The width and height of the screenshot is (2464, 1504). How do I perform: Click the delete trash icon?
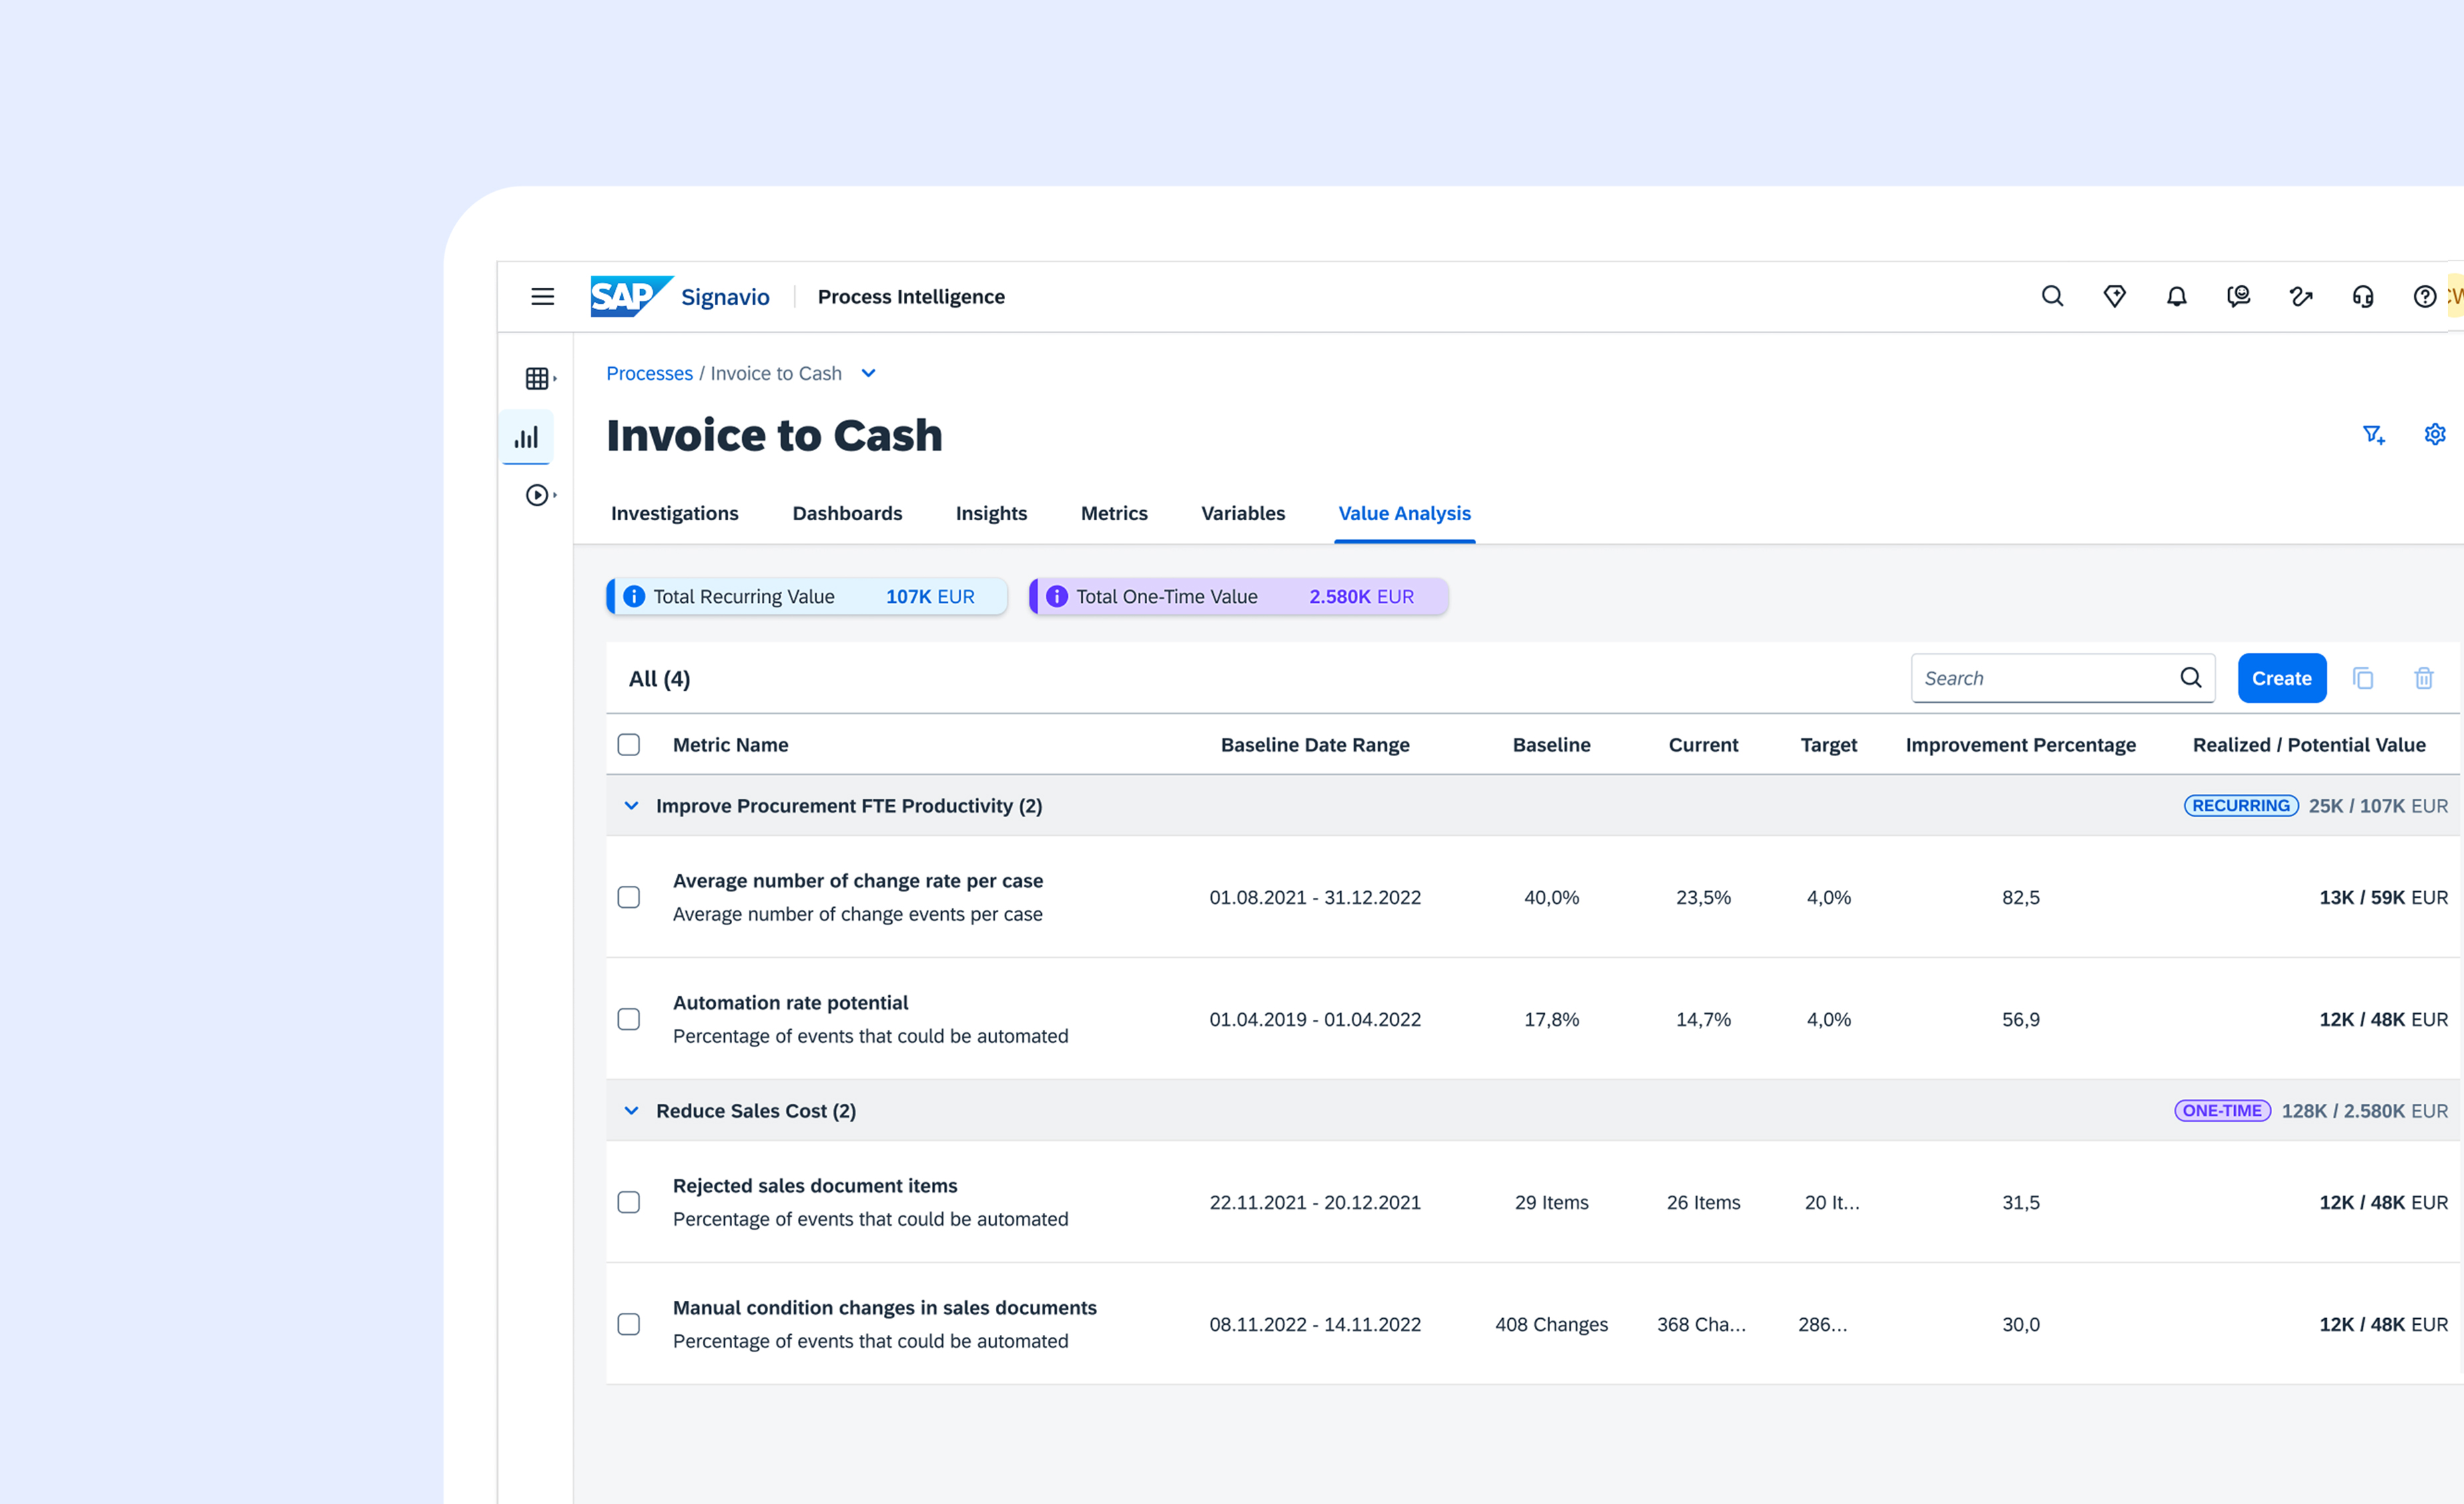tap(2424, 678)
